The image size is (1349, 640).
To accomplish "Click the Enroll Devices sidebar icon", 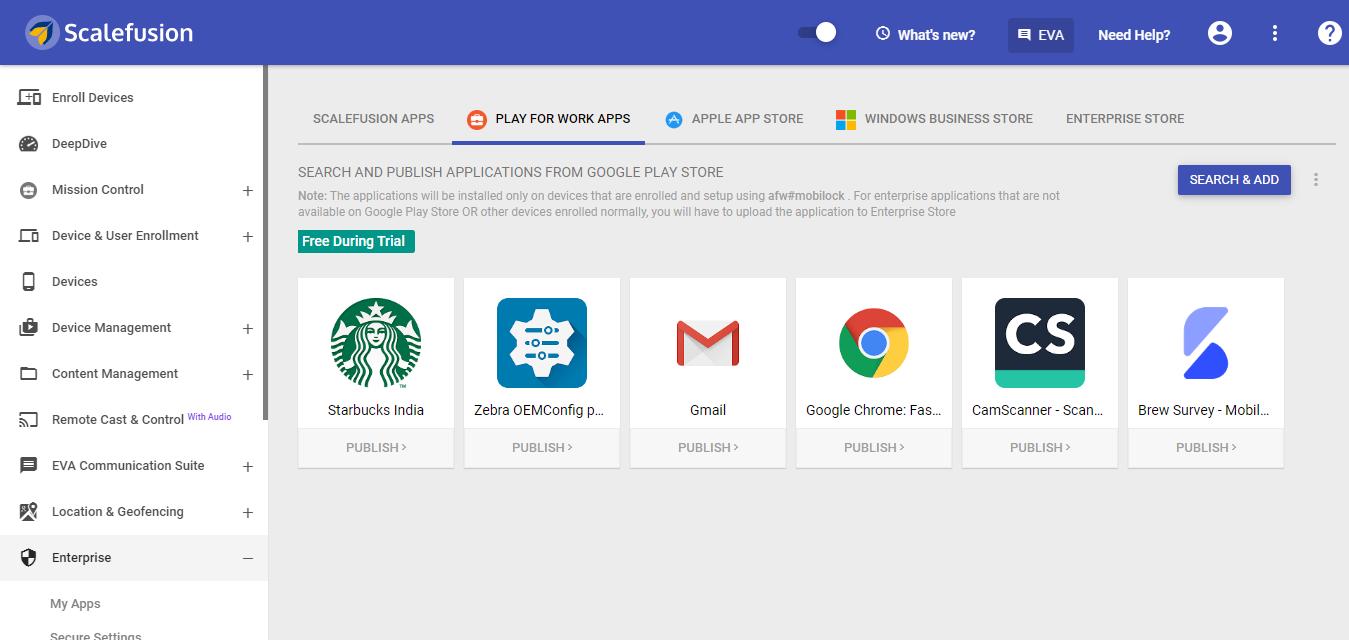I will (x=29, y=98).
